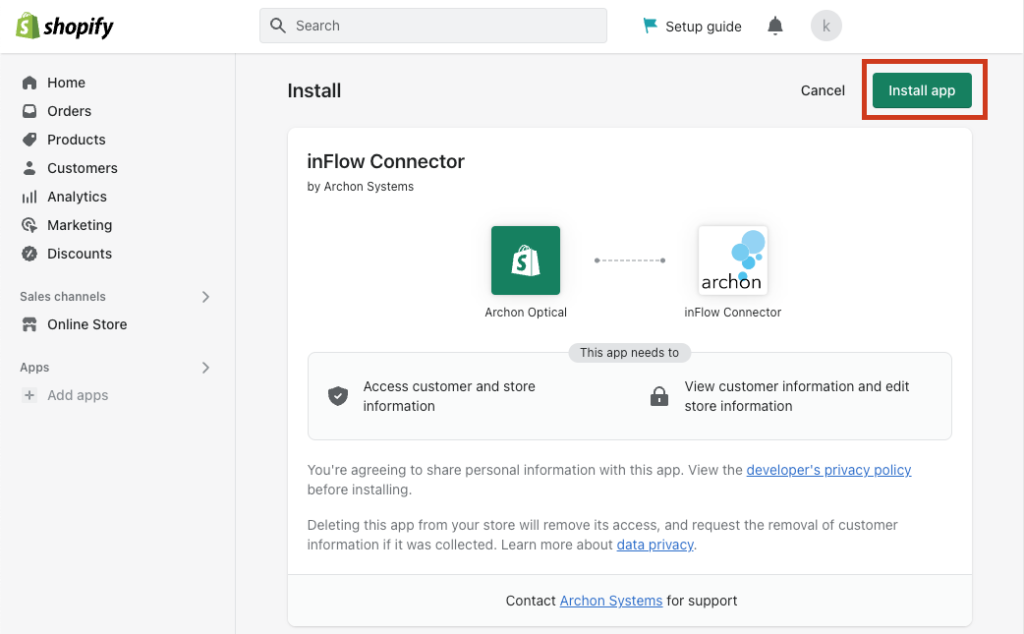The image size is (1024, 634).
Task: Click 'Access customer and store information' text
Action: pos(449,396)
